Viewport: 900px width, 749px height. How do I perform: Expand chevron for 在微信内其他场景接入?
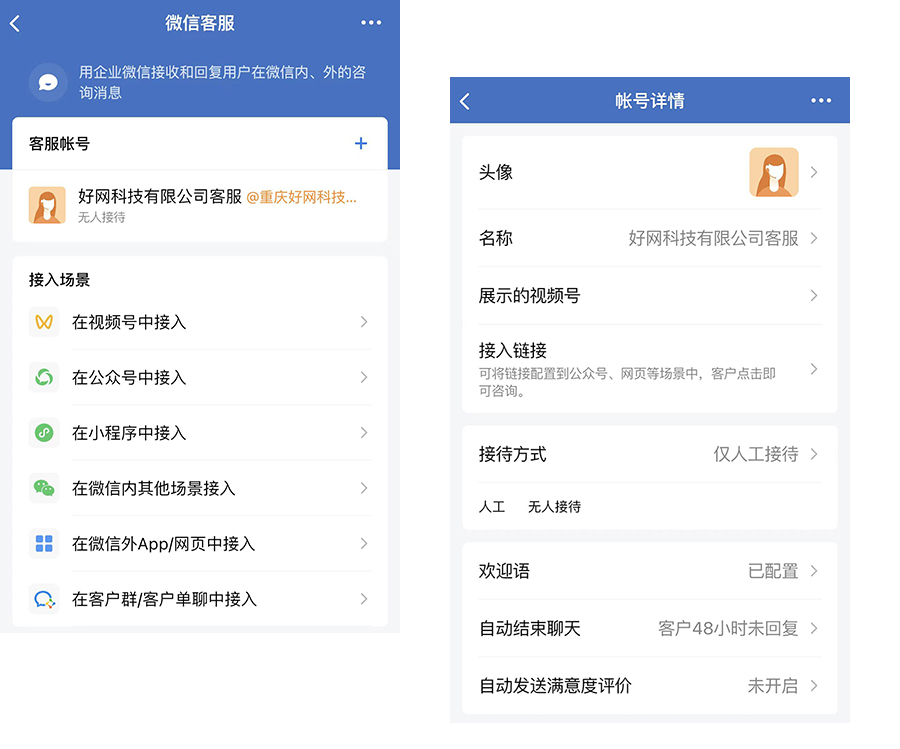(x=363, y=488)
